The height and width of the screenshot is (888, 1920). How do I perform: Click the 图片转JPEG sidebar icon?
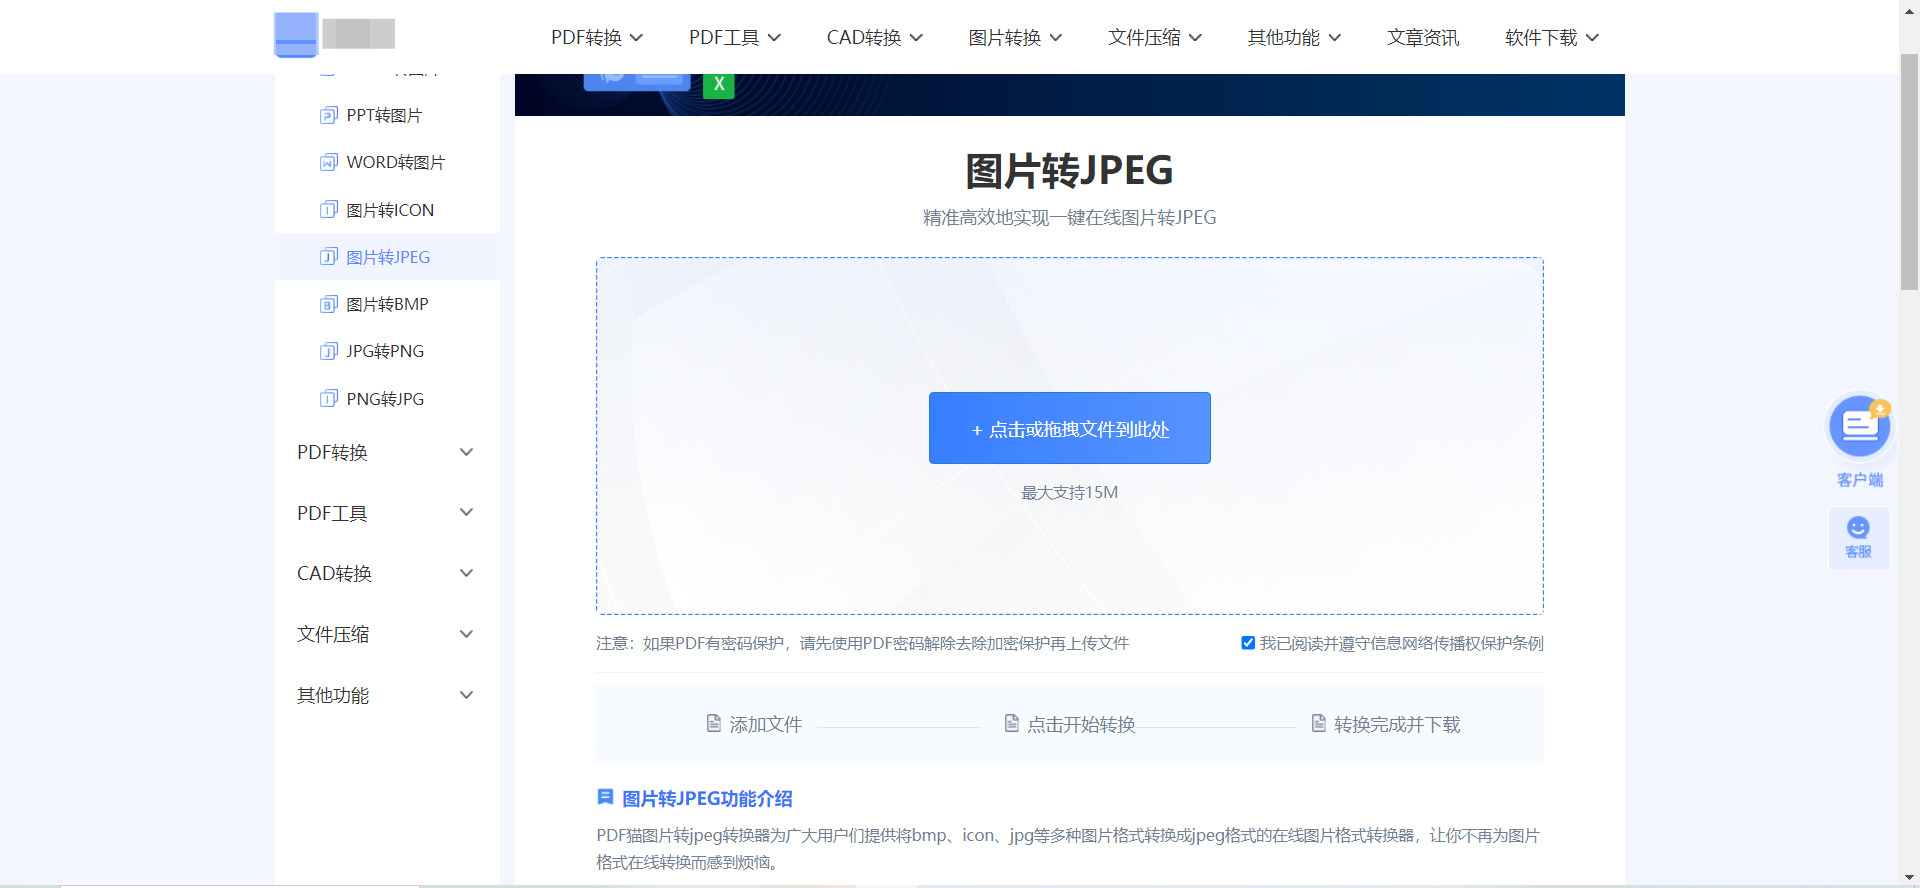pyautogui.click(x=328, y=257)
